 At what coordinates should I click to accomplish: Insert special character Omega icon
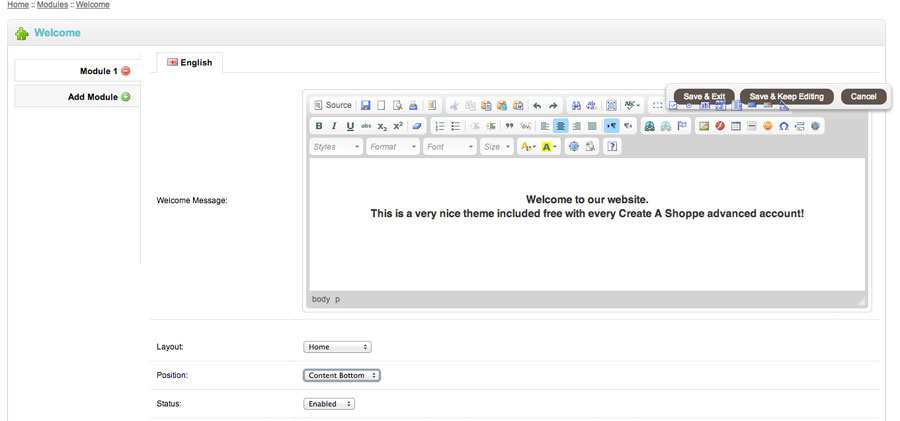pyautogui.click(x=783, y=126)
